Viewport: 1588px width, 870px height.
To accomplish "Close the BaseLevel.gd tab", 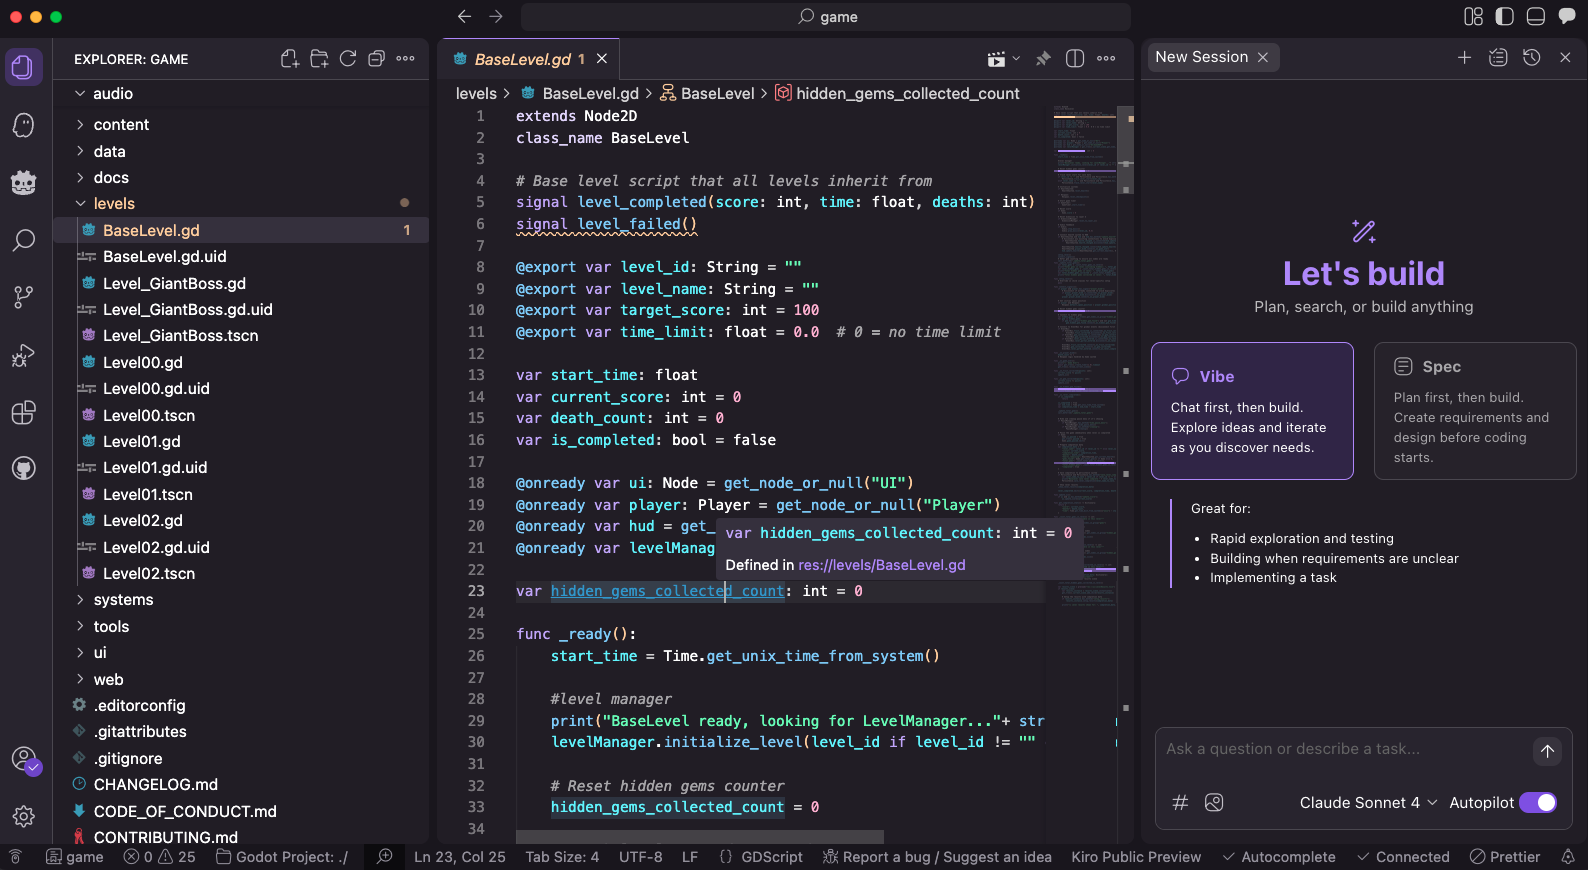I will (x=602, y=59).
